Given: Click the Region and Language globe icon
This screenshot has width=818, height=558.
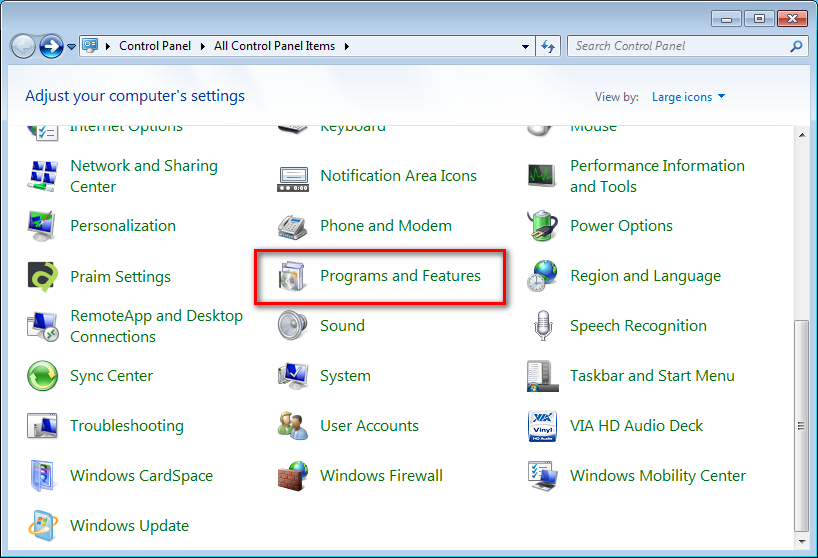Looking at the screenshot, I should pos(542,276).
